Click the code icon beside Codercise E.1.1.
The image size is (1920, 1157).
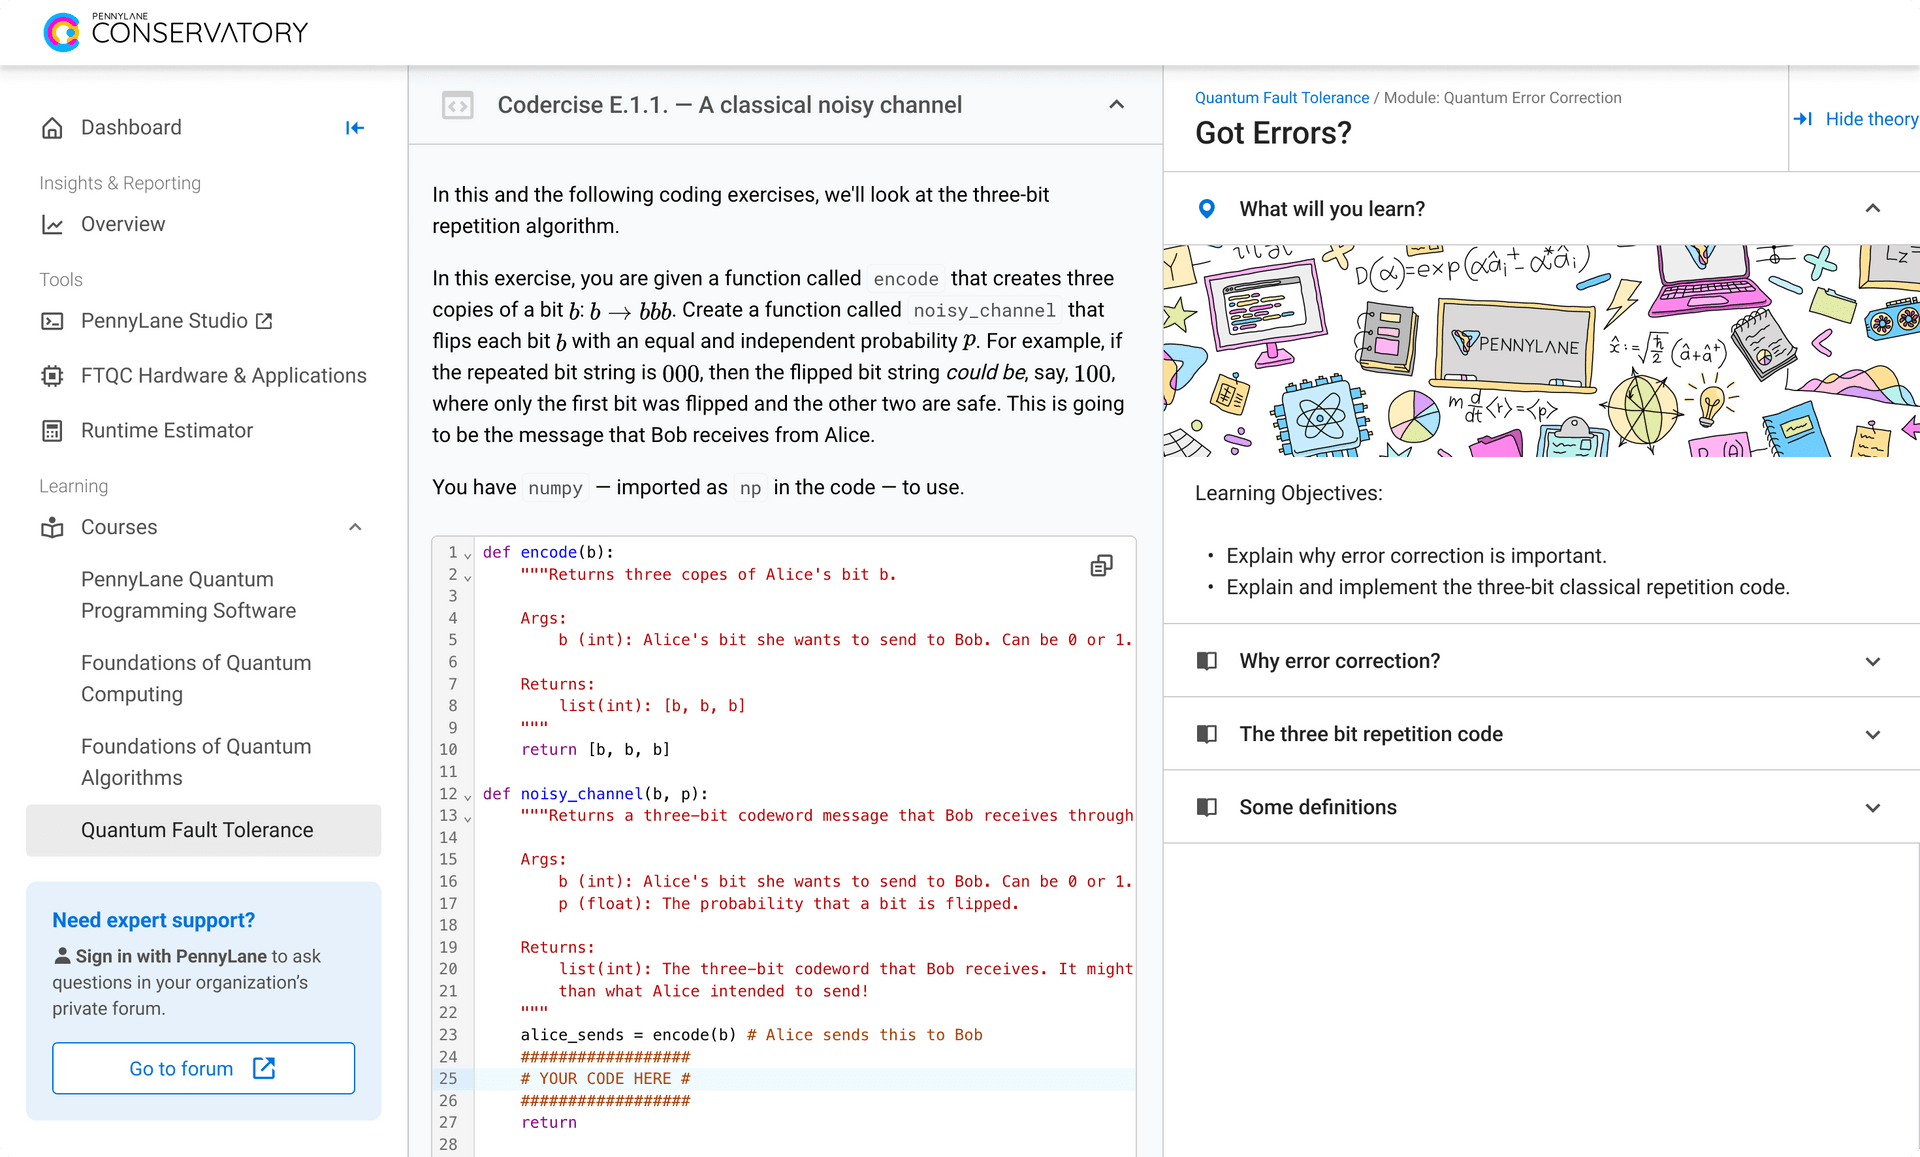pyautogui.click(x=458, y=105)
